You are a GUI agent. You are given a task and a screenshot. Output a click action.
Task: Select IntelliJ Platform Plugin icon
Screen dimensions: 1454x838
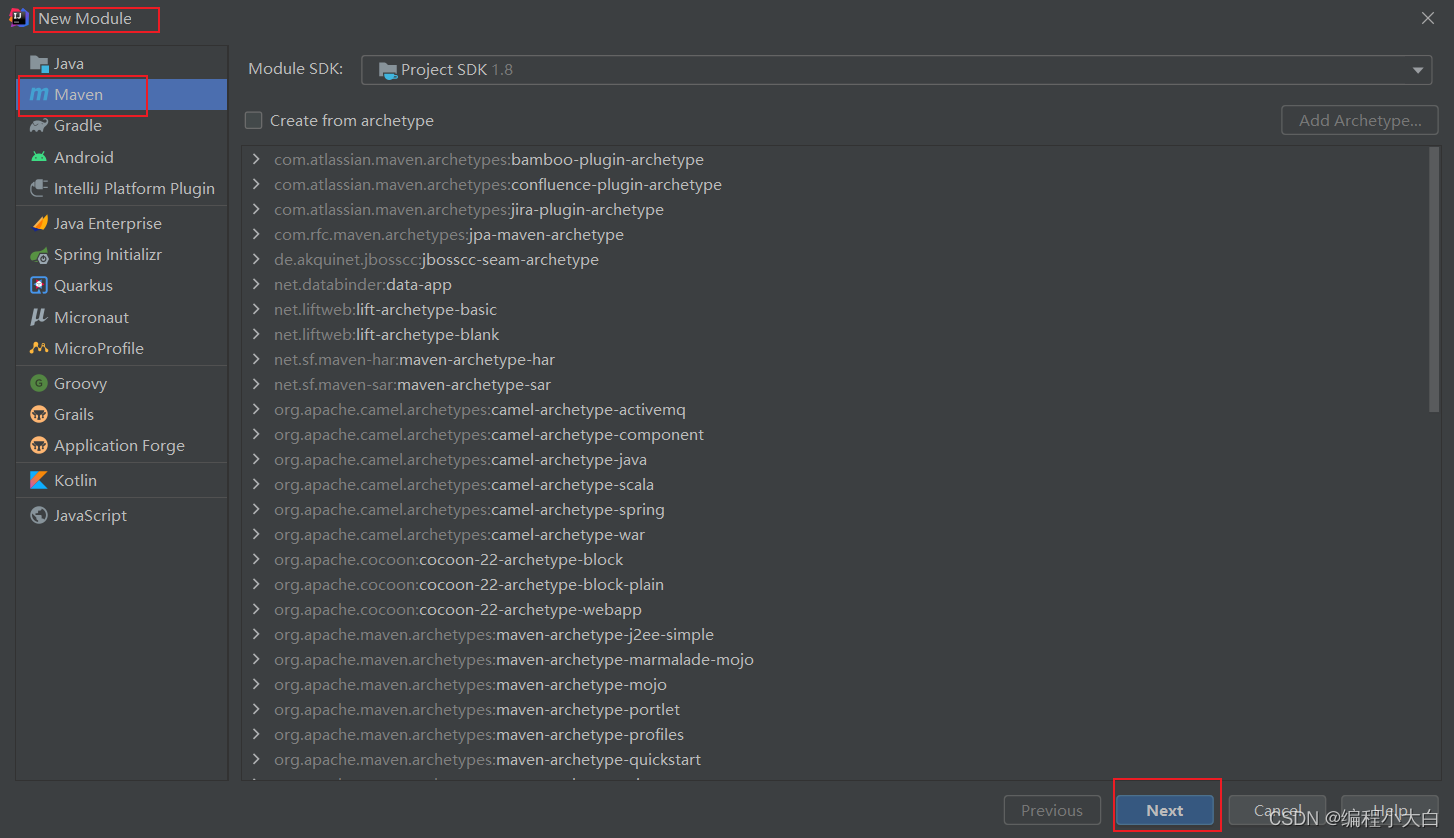click(39, 188)
